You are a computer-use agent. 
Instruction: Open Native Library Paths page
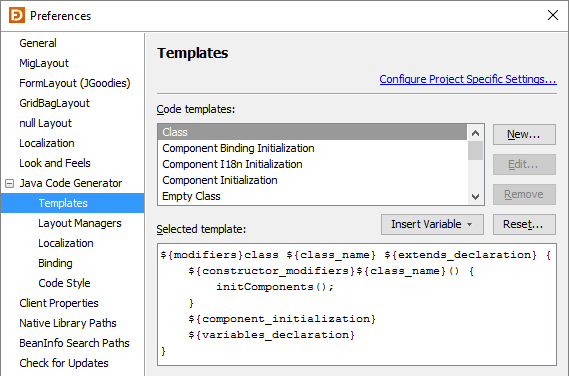68,323
